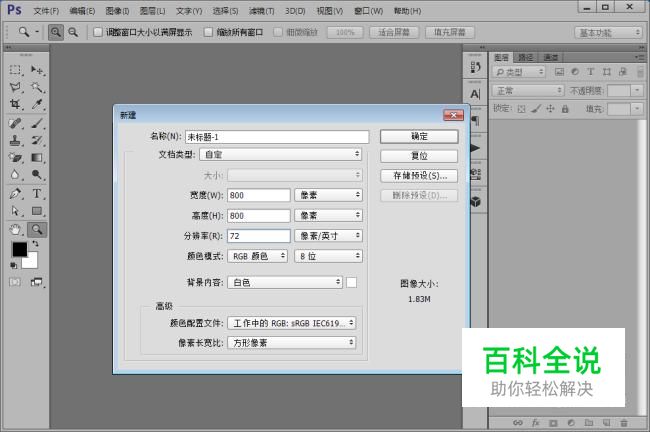650x432 pixels.
Task: Click the 确定 button
Action: point(419,136)
